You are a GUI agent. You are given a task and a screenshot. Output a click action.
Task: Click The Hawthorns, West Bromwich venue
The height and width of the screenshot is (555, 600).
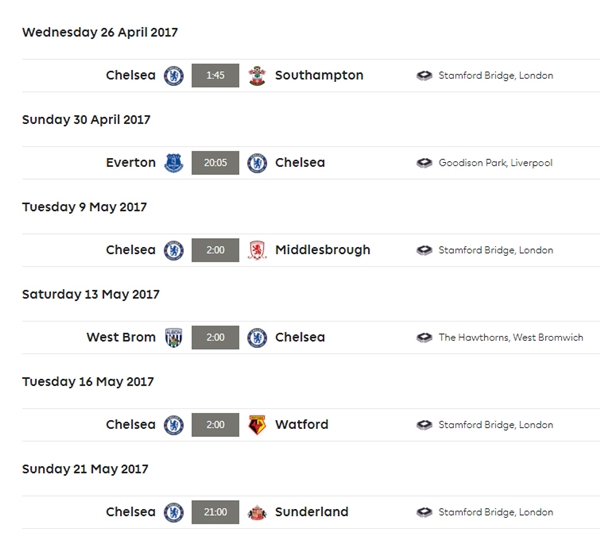click(x=511, y=338)
